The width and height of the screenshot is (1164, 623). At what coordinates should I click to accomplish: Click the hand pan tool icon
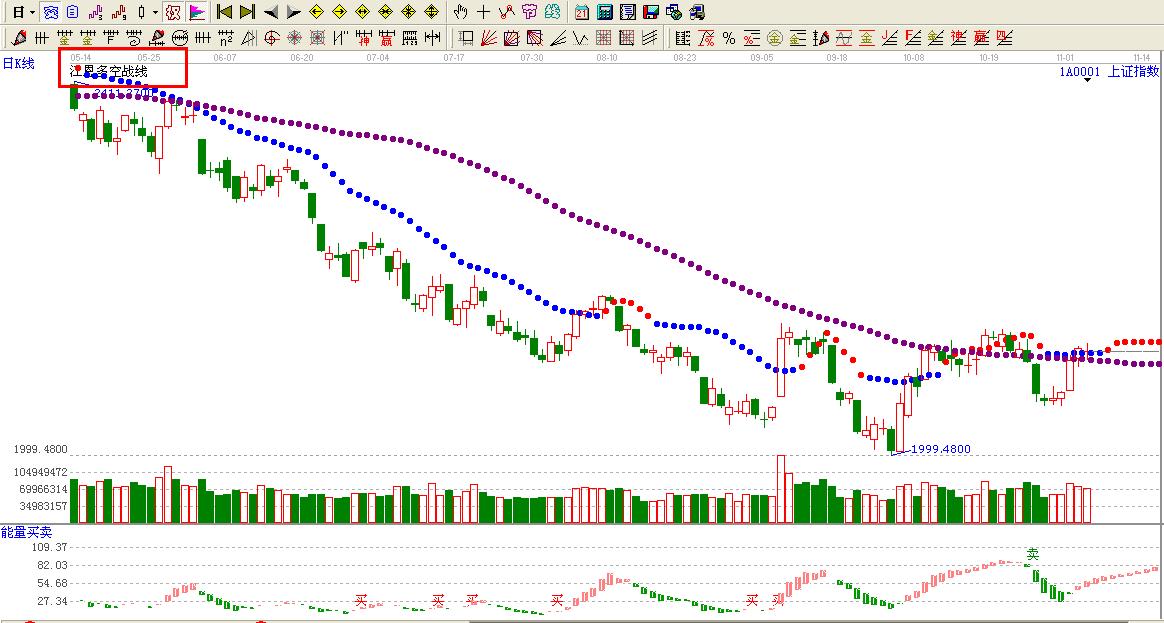460,12
